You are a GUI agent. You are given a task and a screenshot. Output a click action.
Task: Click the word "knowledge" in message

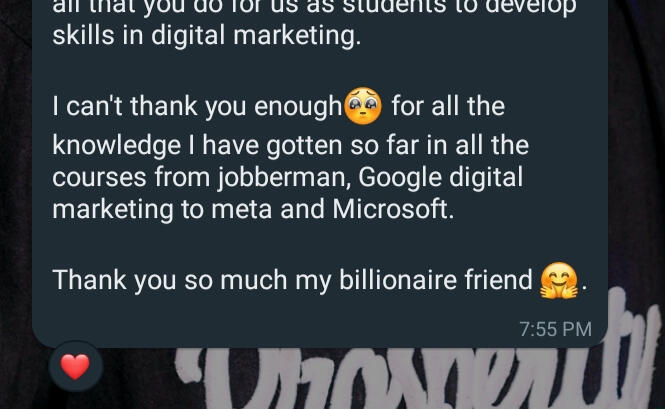[117, 146]
